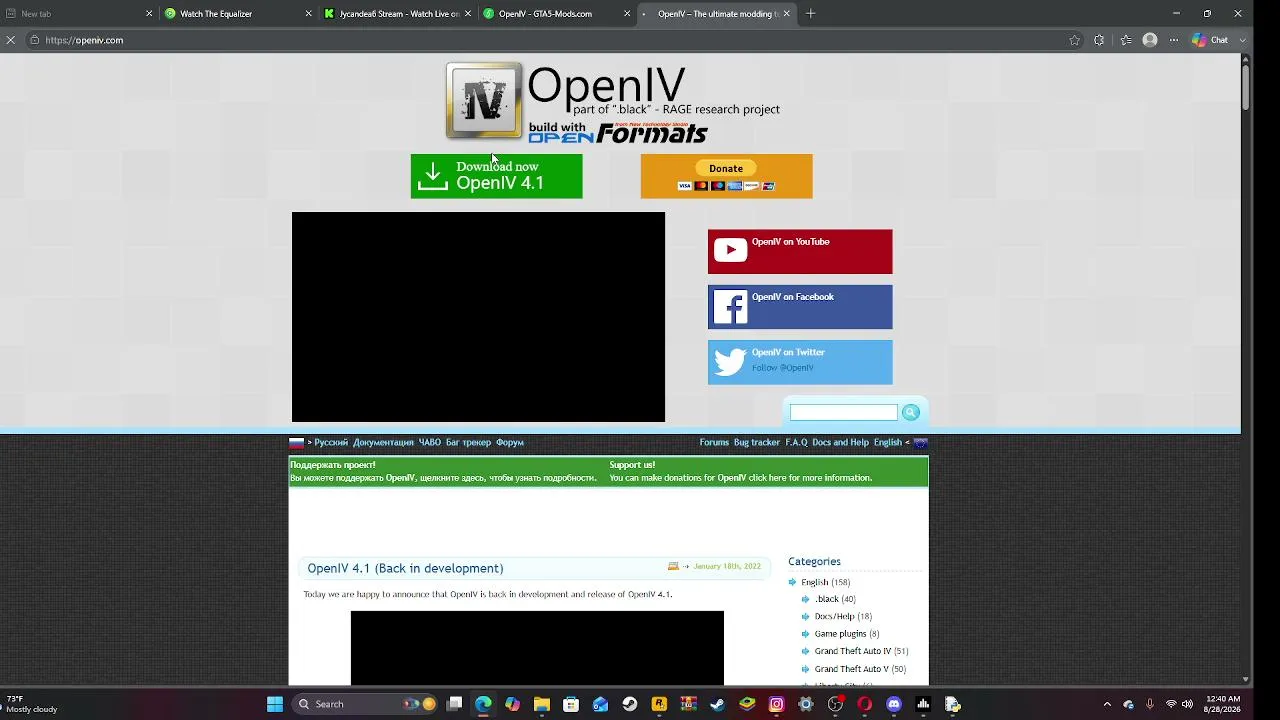
Task: Show hidden system tray icons chevron
Action: coord(1107,704)
